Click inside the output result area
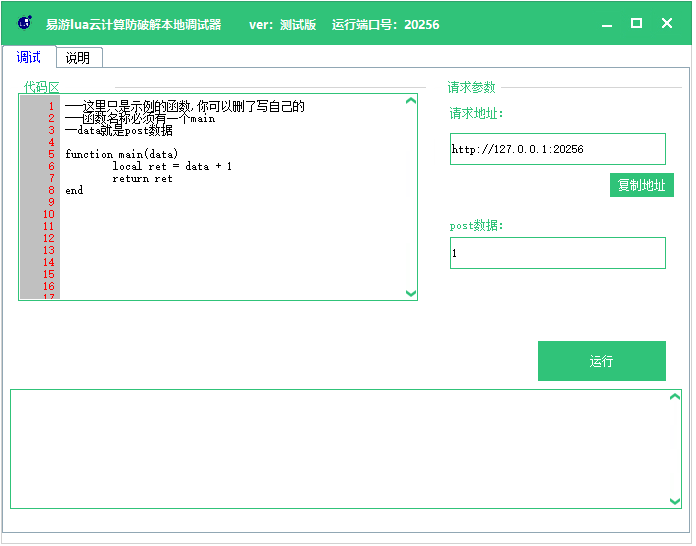This screenshot has width=696, height=546. [341, 450]
